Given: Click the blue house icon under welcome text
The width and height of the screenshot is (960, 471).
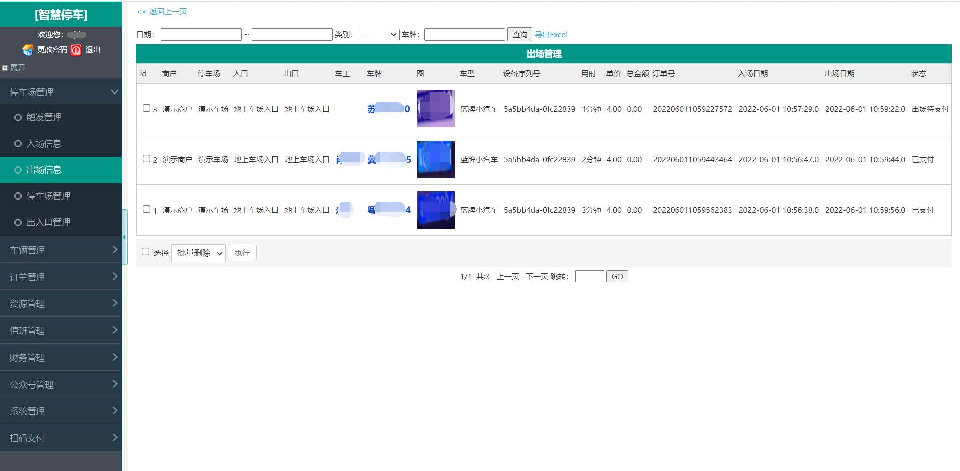Looking at the screenshot, I should (x=27, y=50).
